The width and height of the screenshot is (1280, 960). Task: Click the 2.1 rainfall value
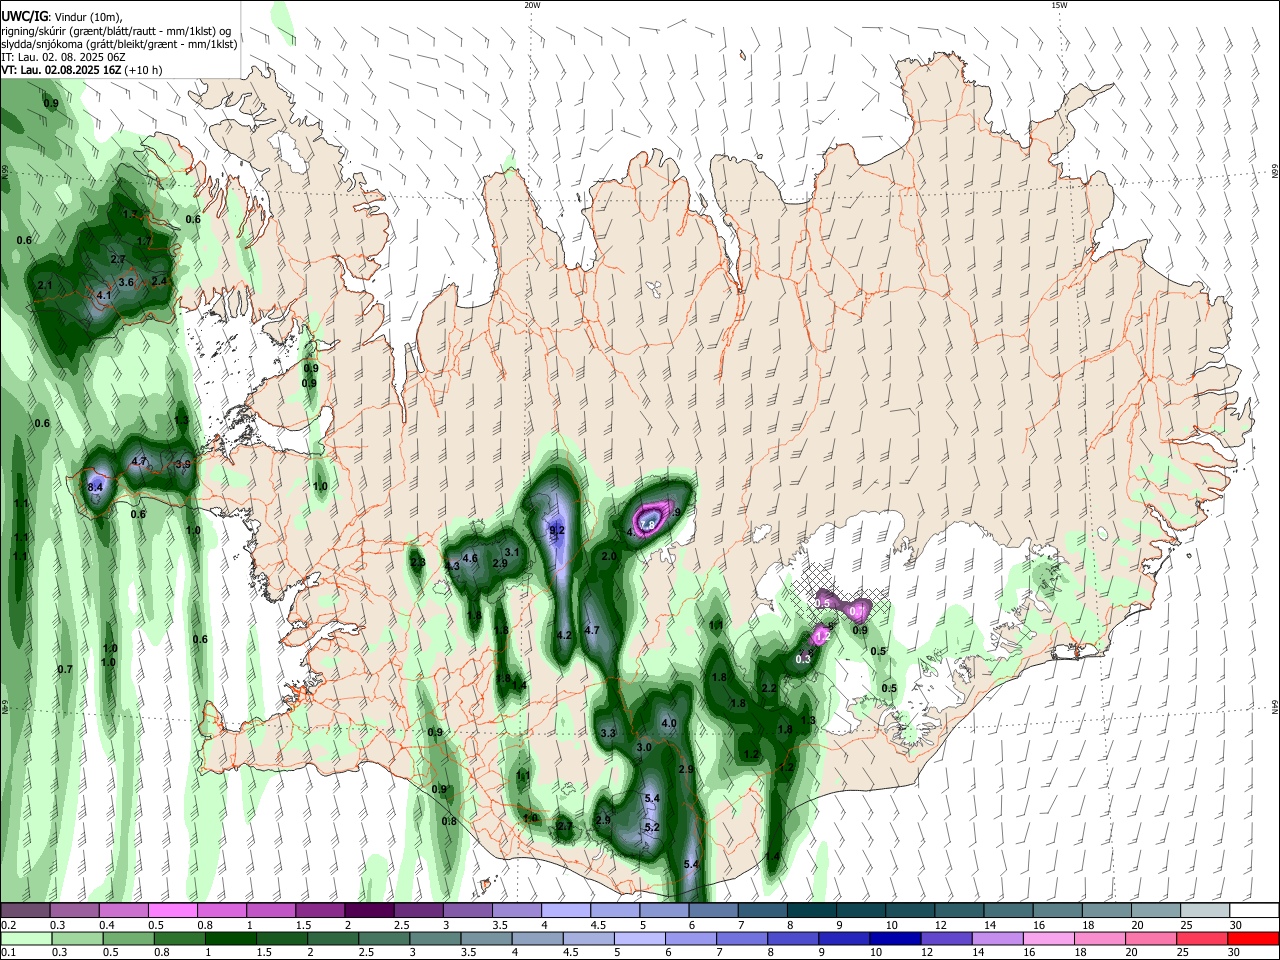tap(44, 286)
